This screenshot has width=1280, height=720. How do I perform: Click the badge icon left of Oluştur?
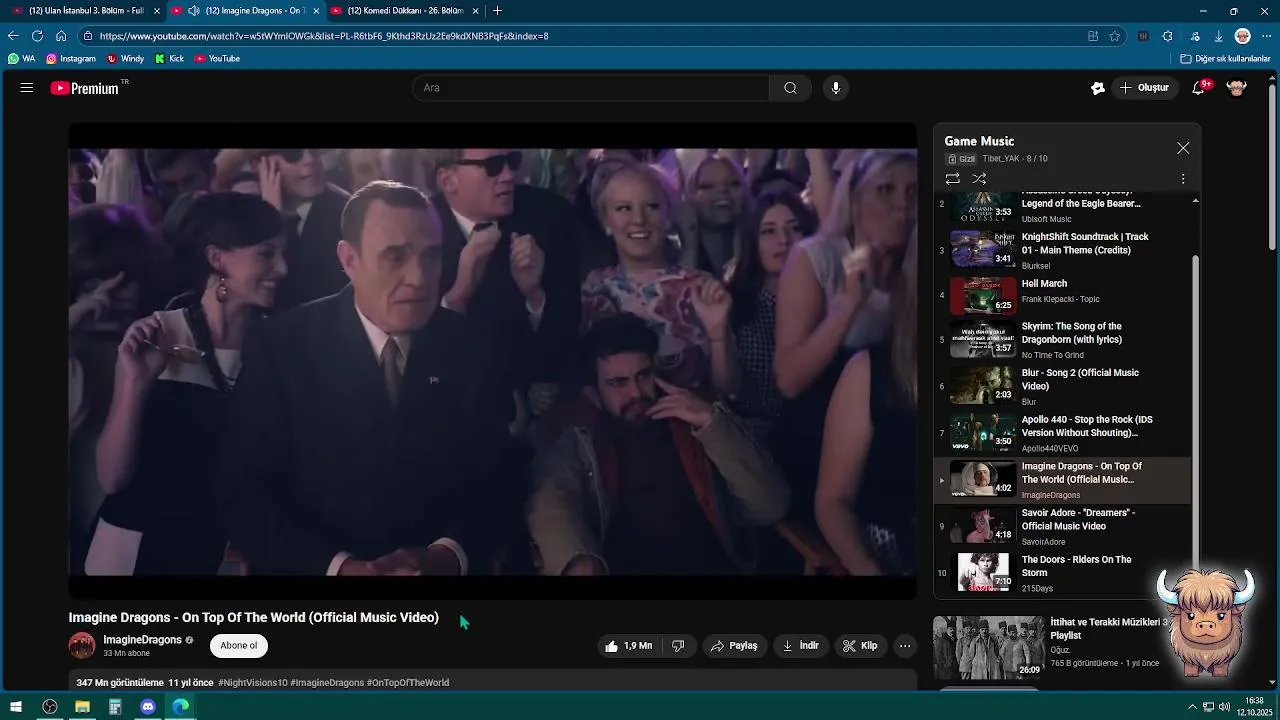point(1098,88)
